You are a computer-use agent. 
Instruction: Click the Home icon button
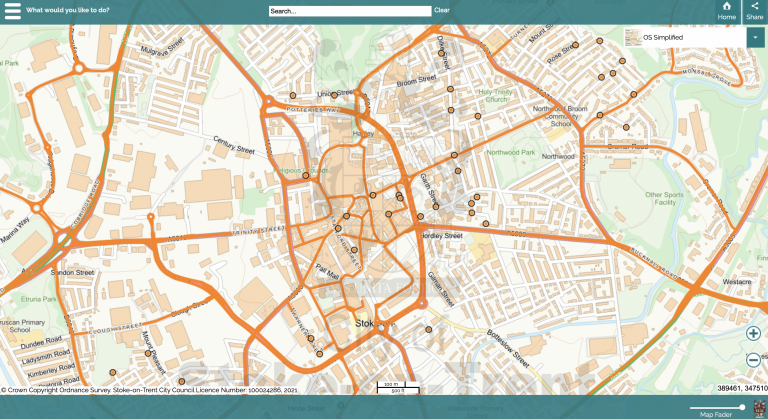coord(726,11)
